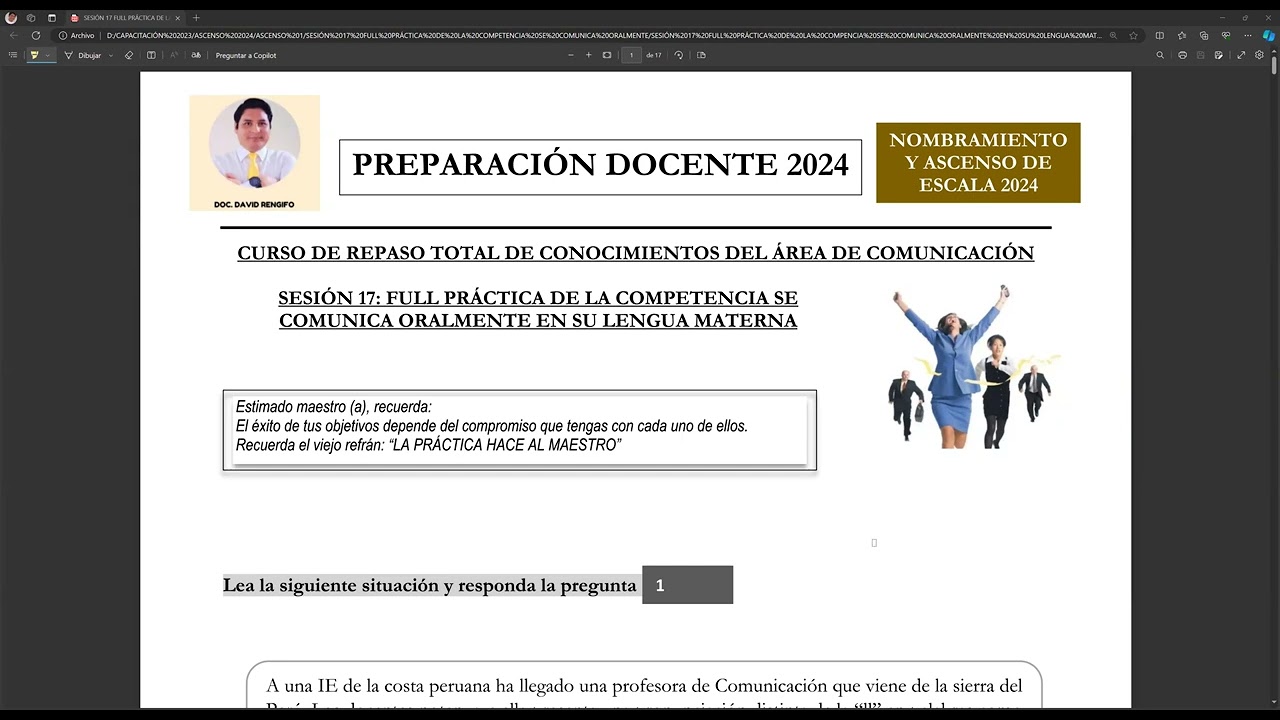Click Lea la siguiente situación text
The width and height of the screenshot is (1280, 720).
click(429, 585)
